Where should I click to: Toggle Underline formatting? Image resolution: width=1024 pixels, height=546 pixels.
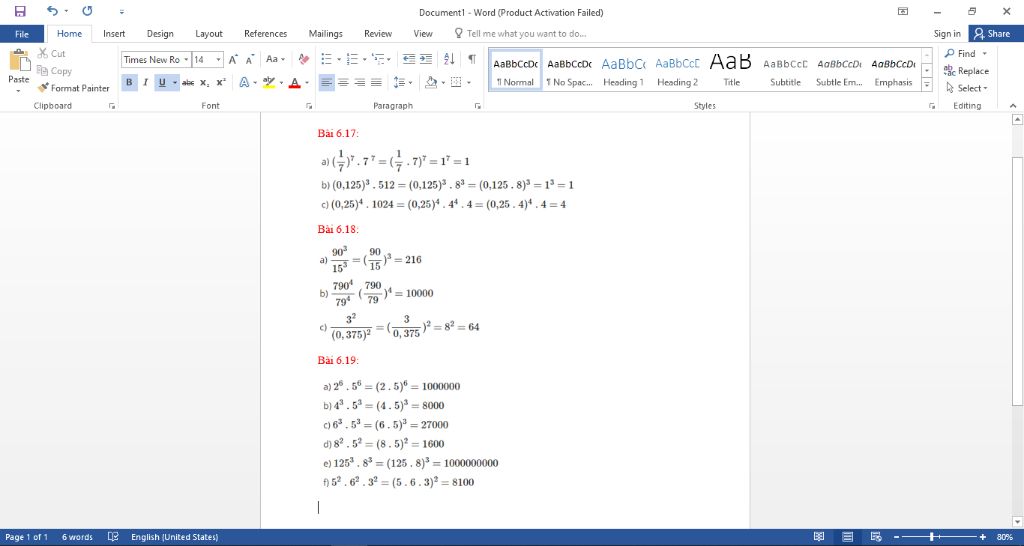coord(162,82)
